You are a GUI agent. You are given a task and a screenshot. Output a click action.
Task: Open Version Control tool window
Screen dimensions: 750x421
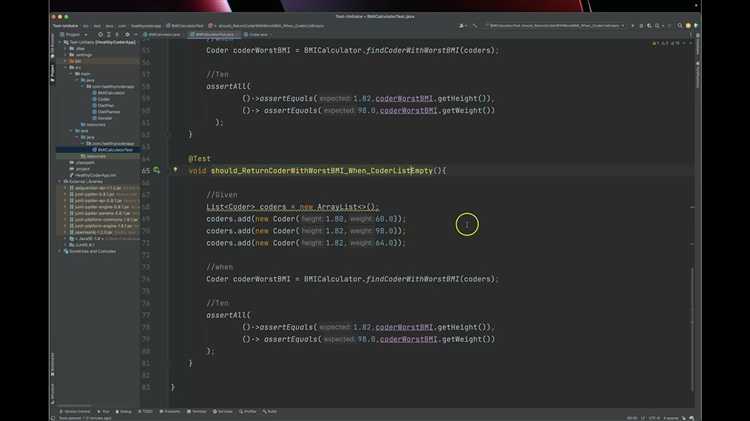[x=75, y=411]
